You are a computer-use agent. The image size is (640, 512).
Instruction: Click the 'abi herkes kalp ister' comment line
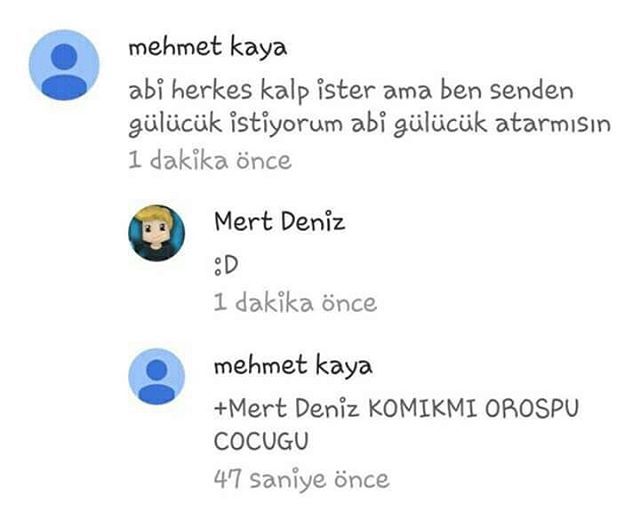coord(351,90)
